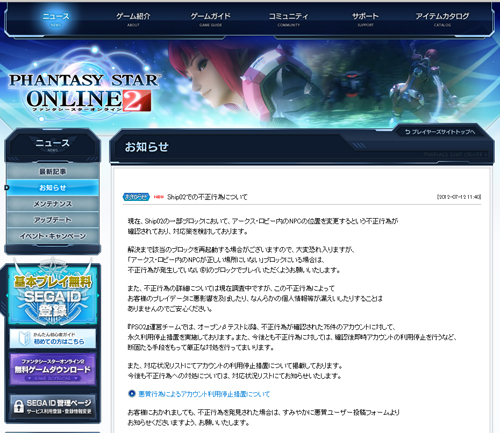Screen dimensions: 500x433
Task: Open the コミュニティ (Community) navigation tab
Action: point(288,19)
